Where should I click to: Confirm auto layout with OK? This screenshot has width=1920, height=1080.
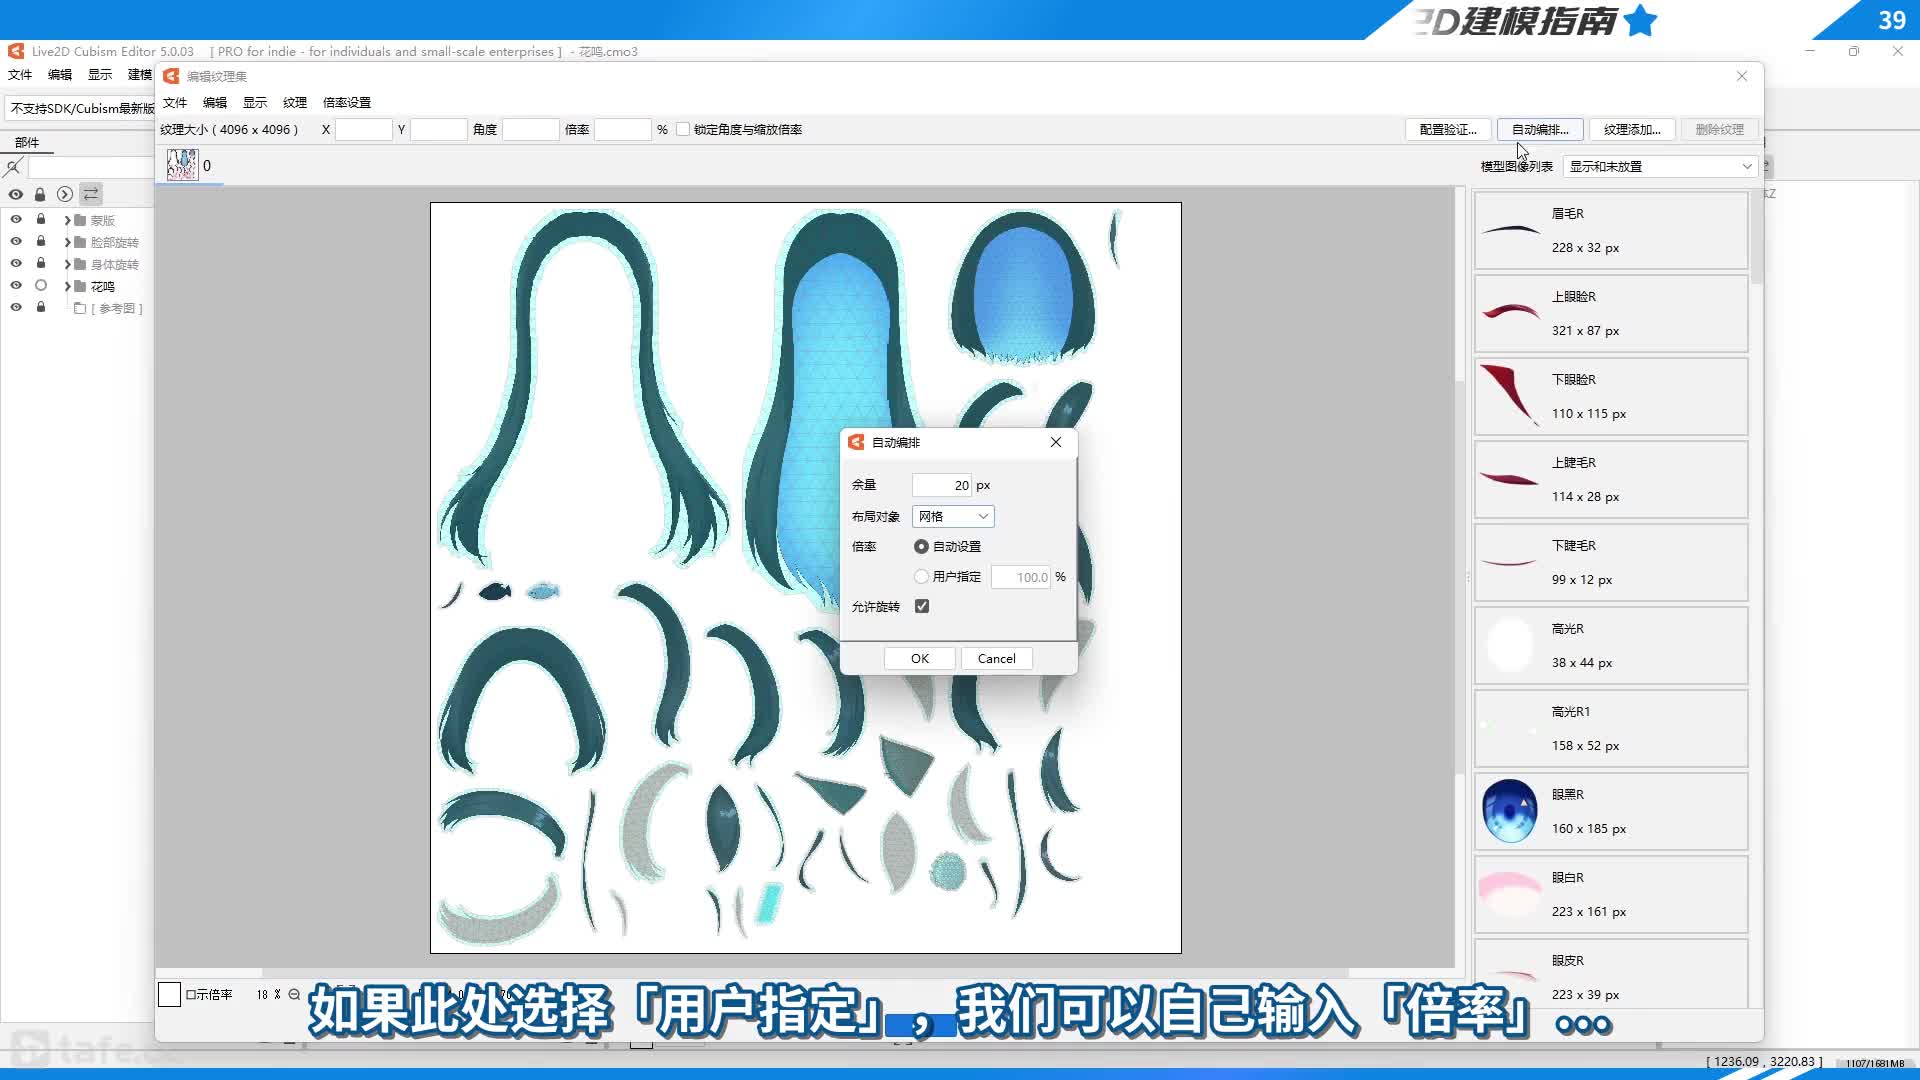point(920,658)
